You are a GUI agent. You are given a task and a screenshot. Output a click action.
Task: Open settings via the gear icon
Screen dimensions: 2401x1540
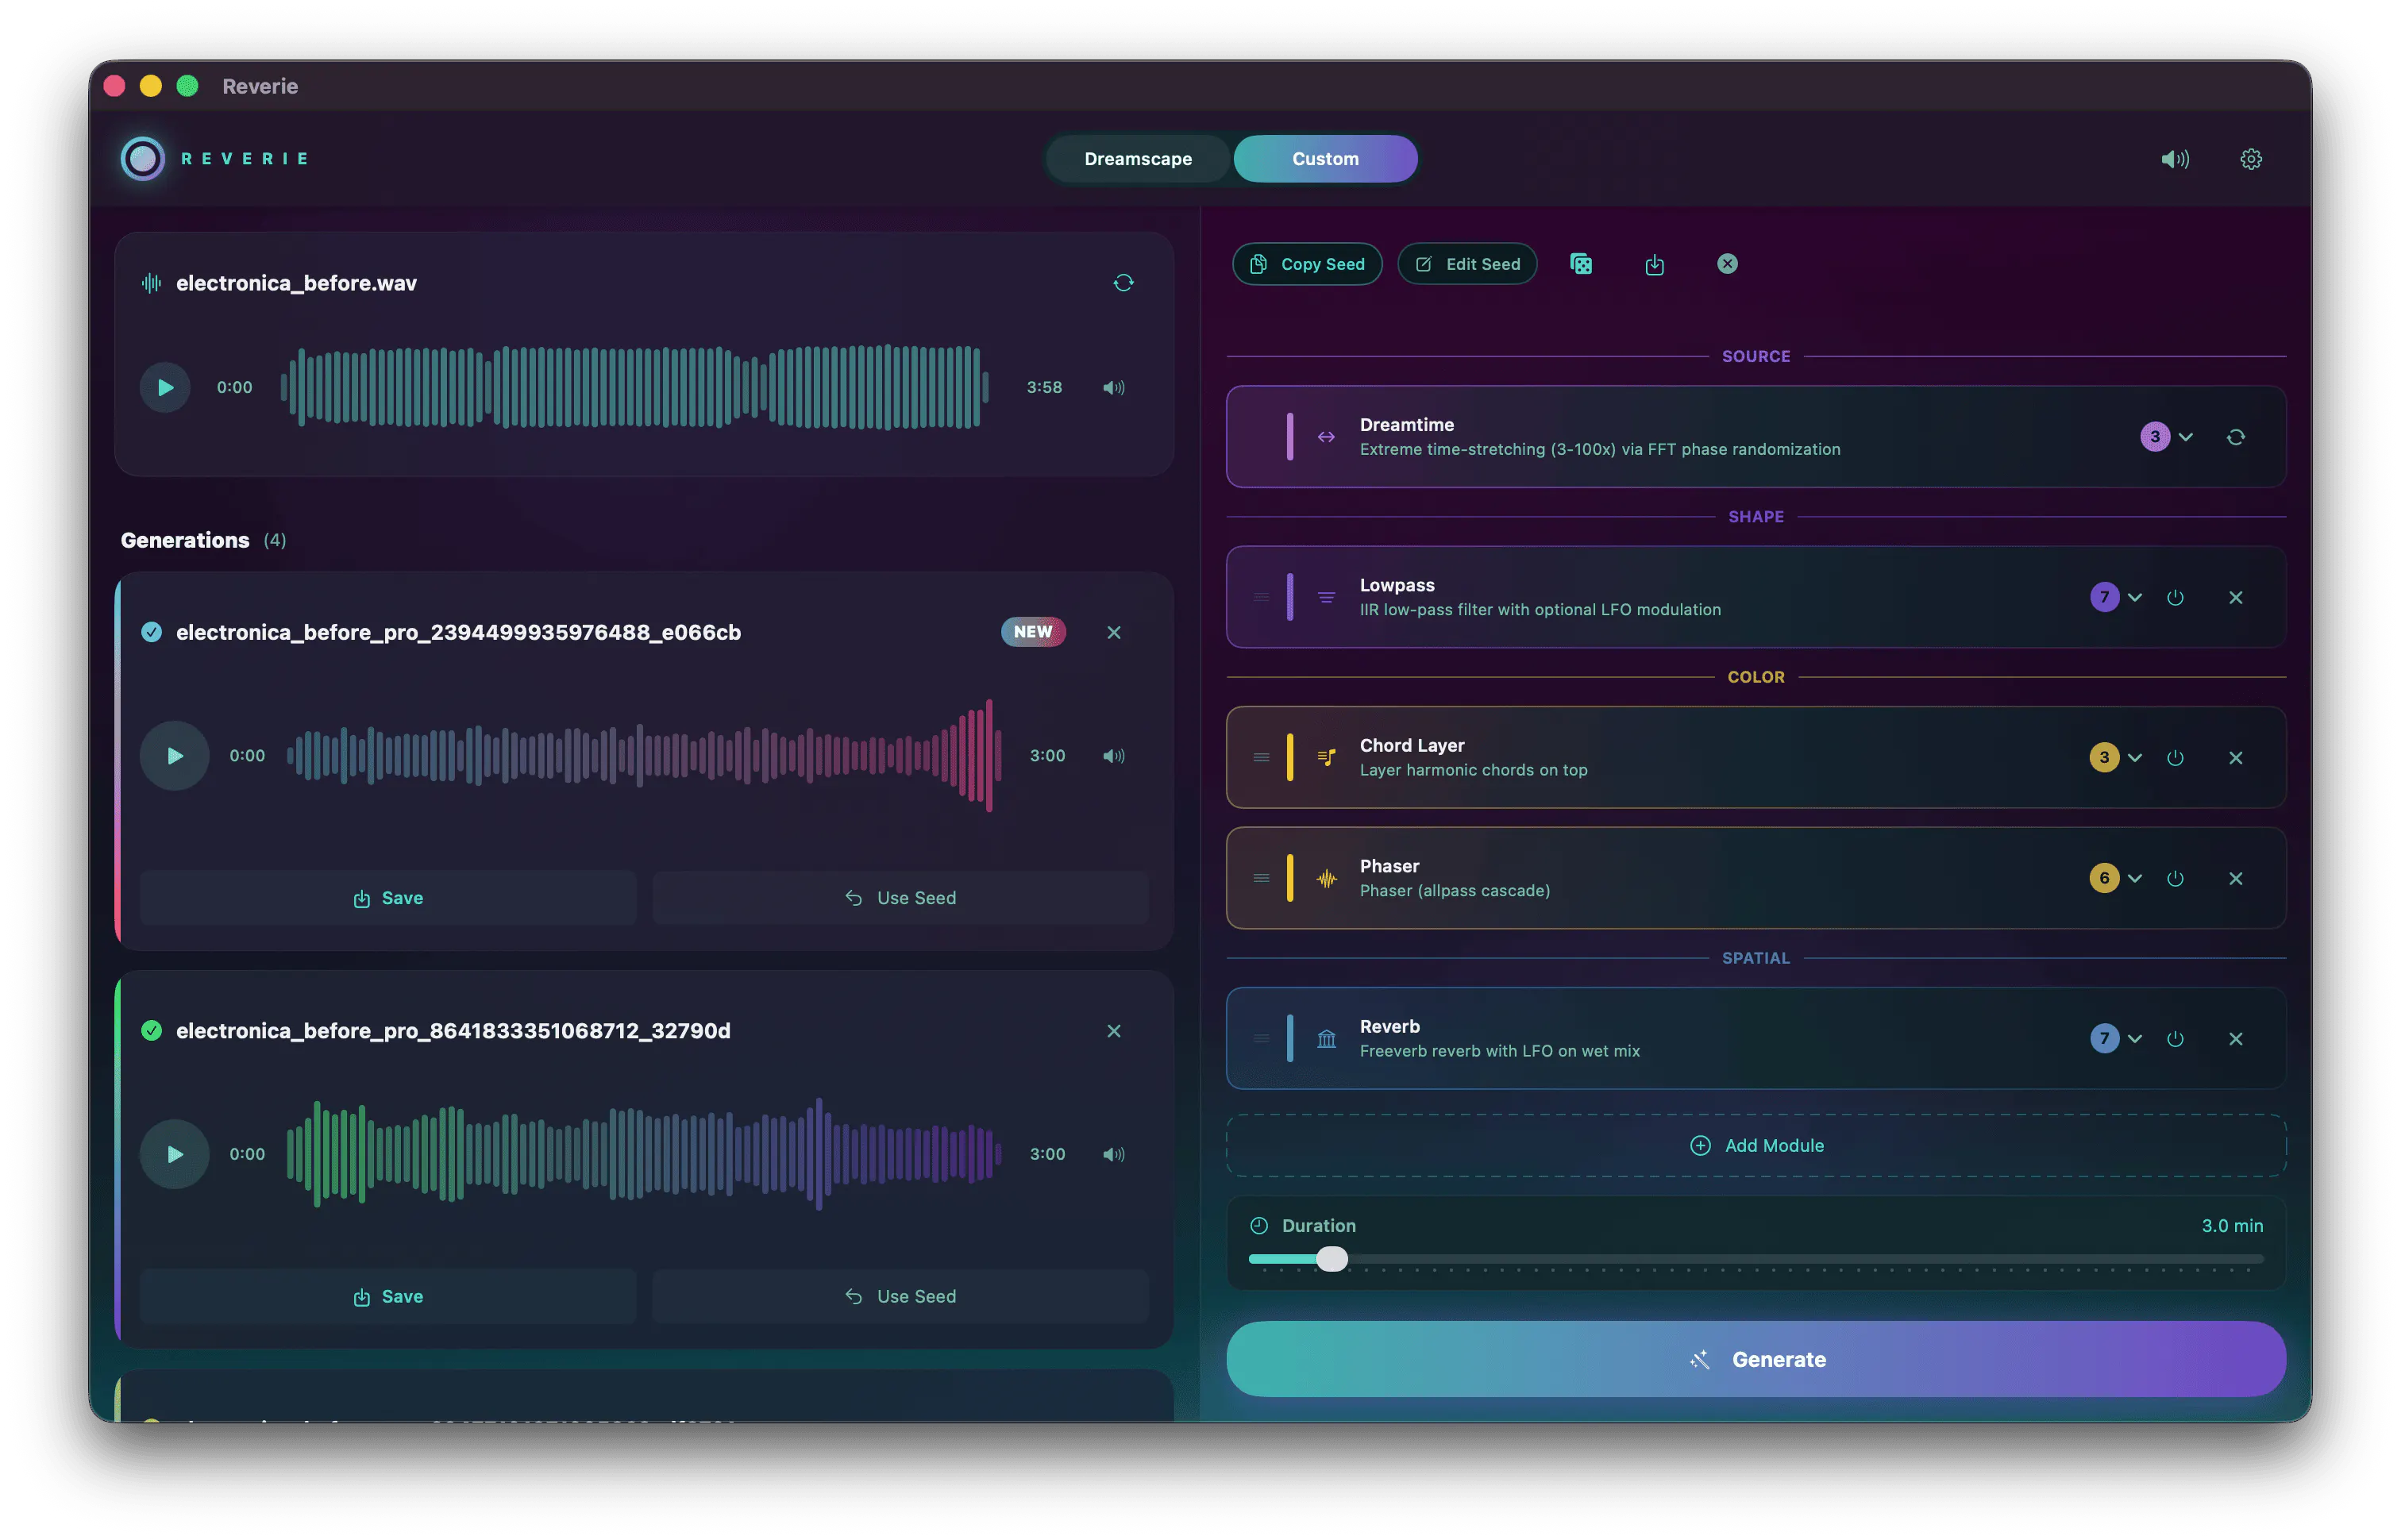click(x=2250, y=159)
